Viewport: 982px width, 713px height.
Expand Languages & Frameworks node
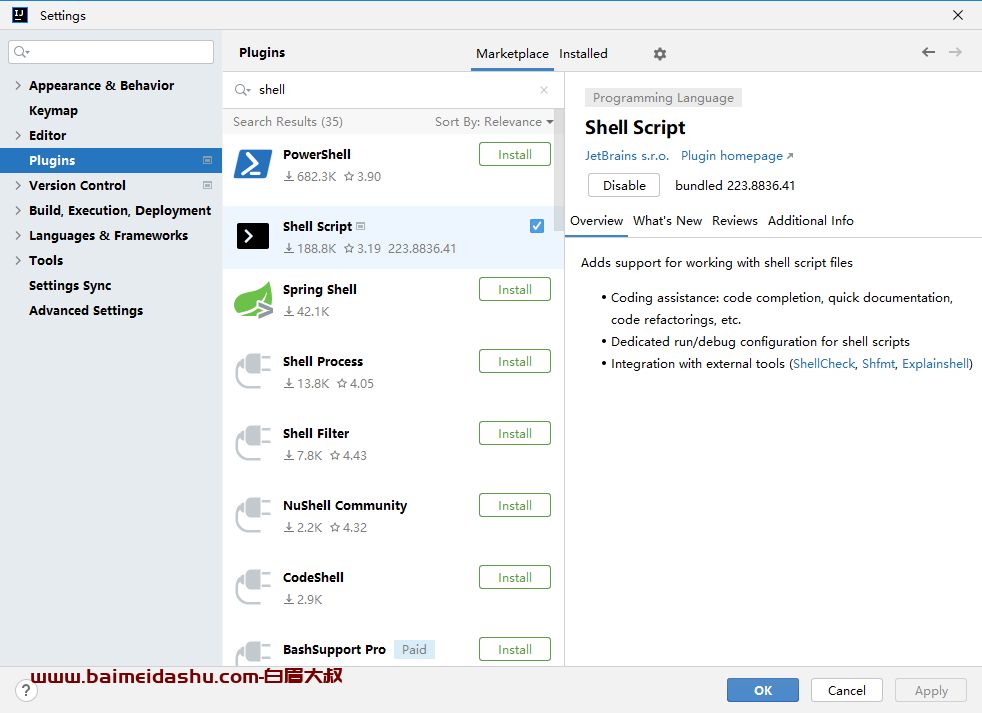[18, 236]
